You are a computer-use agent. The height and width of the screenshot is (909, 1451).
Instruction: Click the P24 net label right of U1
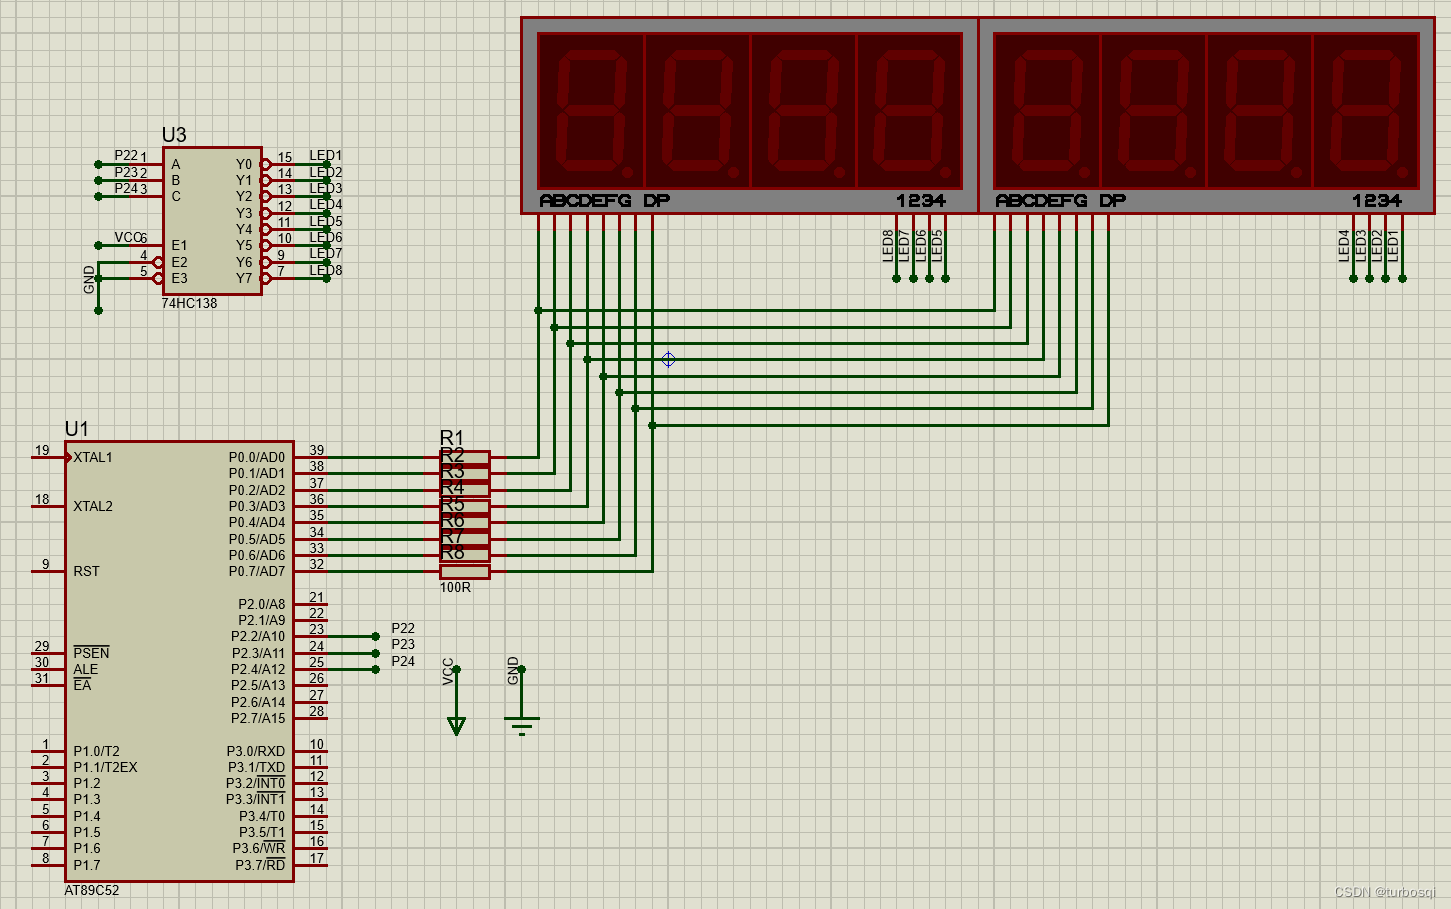(403, 662)
